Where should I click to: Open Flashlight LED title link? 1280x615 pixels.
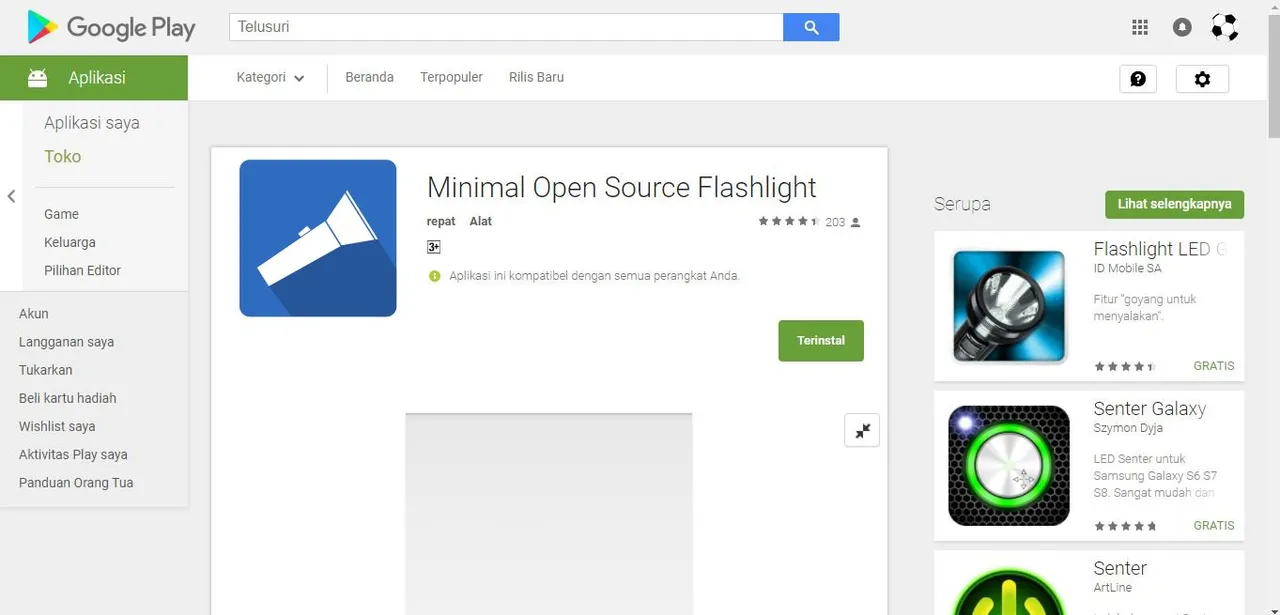pyautogui.click(x=1159, y=249)
